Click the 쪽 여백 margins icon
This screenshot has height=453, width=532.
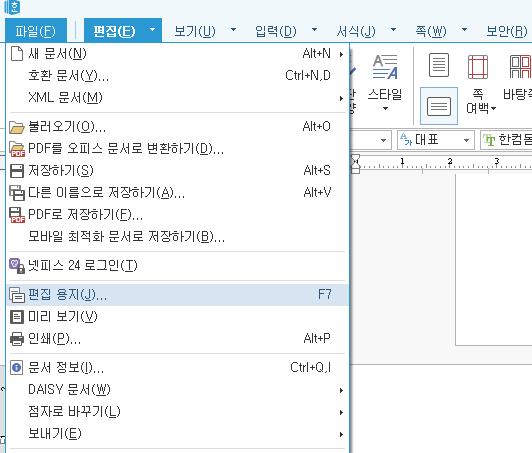[x=478, y=67]
